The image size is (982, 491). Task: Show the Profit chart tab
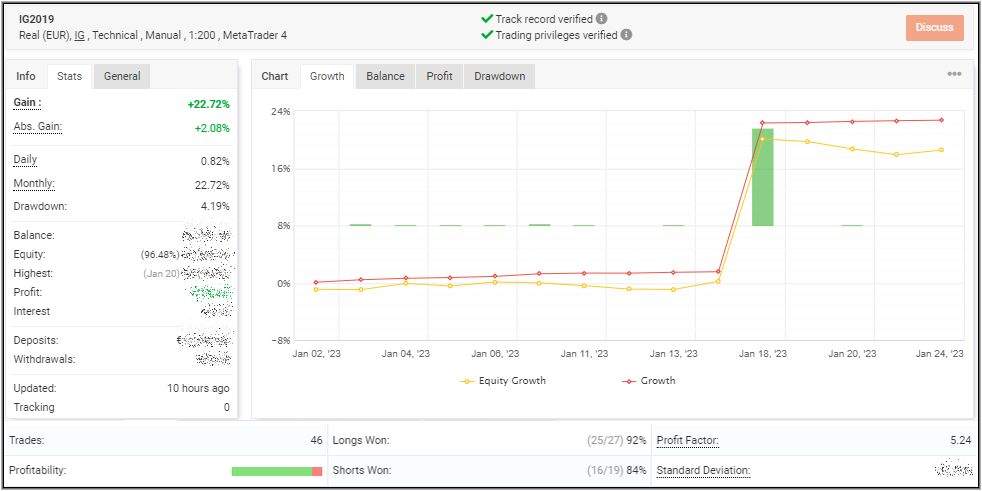pyautogui.click(x=439, y=76)
